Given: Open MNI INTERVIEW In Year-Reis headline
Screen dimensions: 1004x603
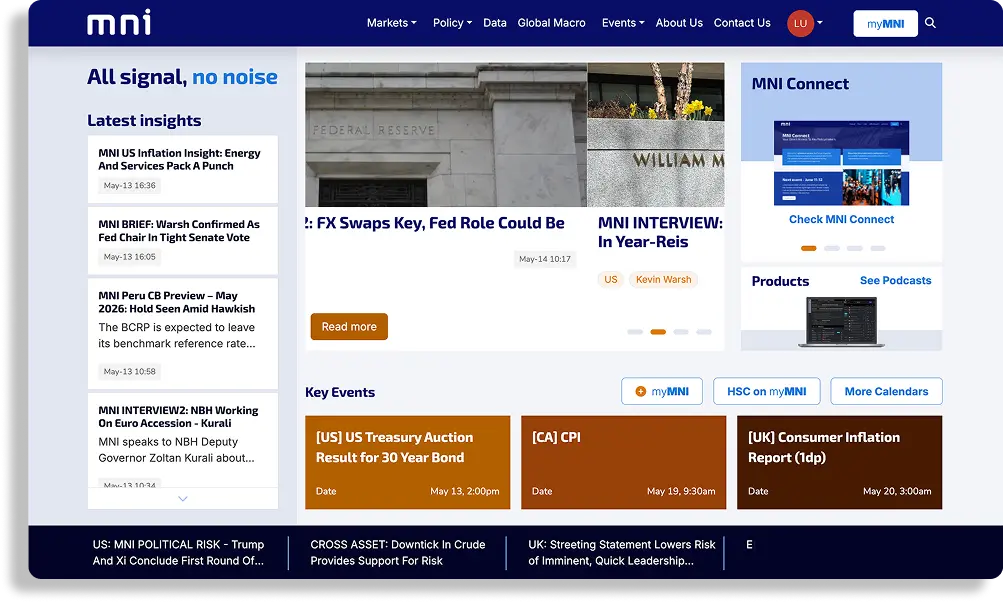Looking at the screenshot, I should tap(661, 232).
